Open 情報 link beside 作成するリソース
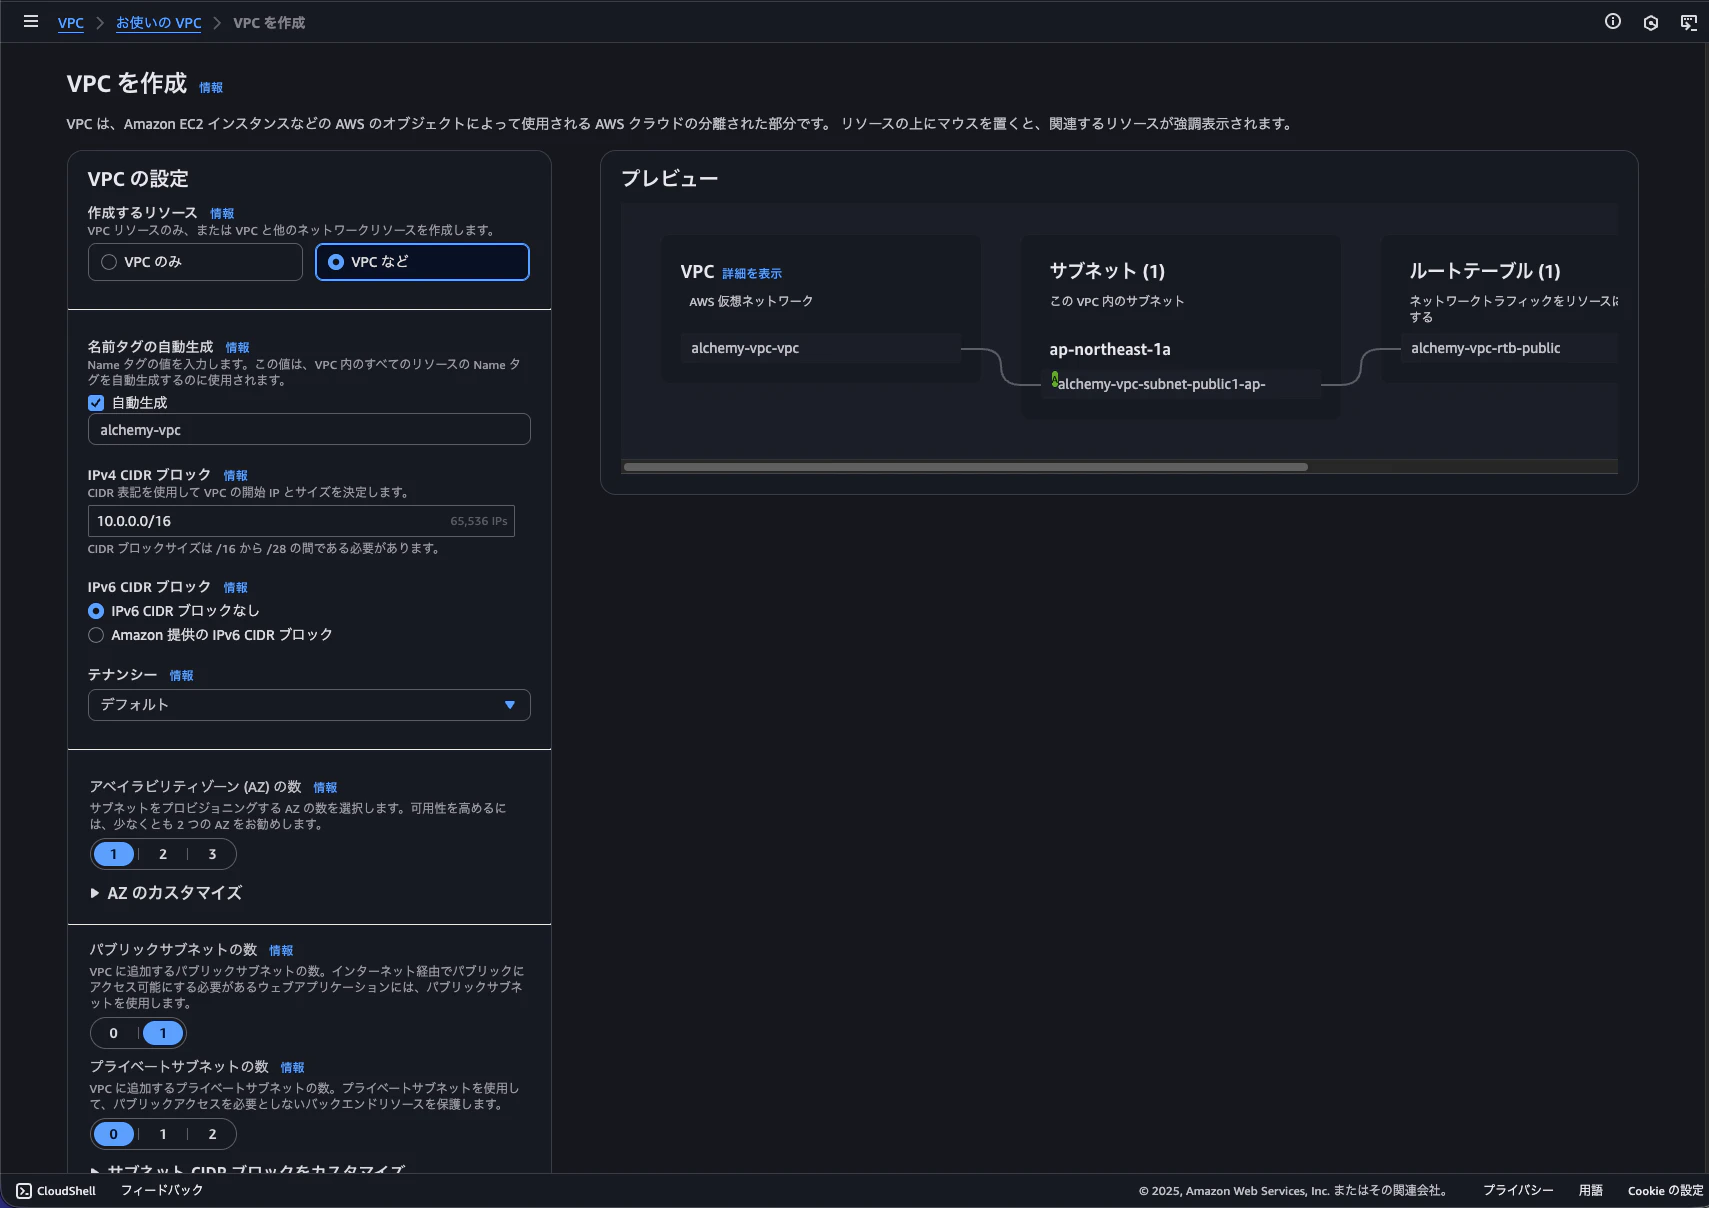Image resolution: width=1709 pixels, height=1208 pixels. 222,214
